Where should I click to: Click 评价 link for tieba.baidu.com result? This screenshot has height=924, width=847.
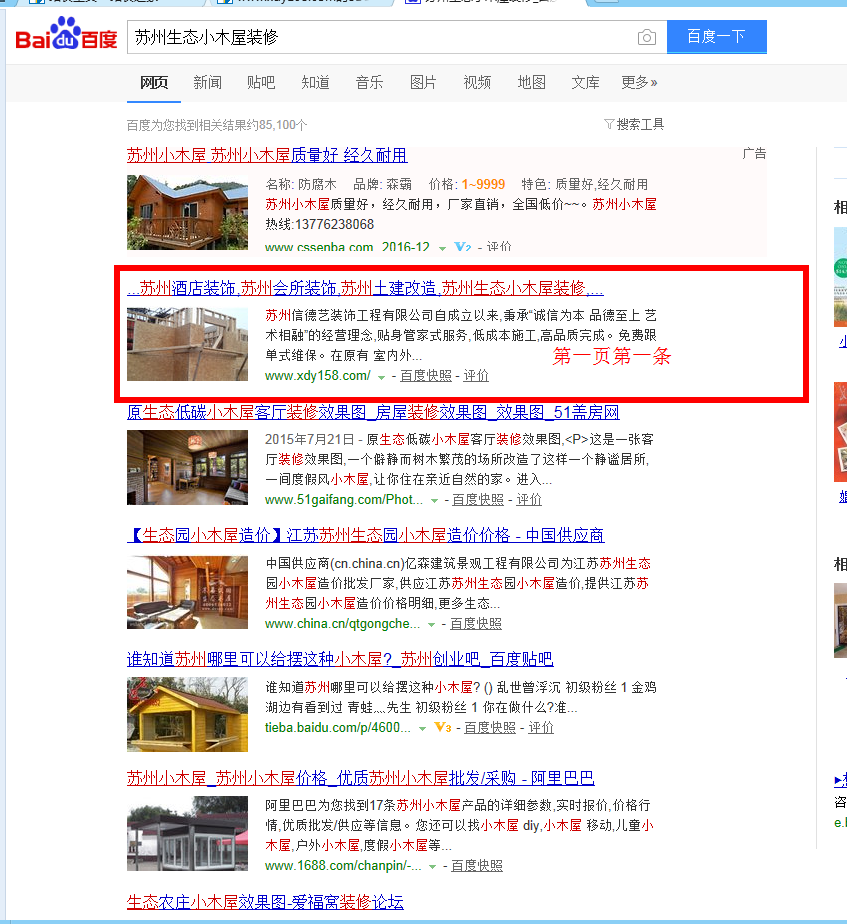click(541, 728)
